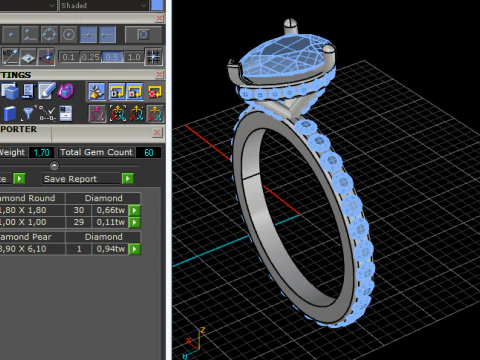
Task: Click the green arrow for the 0,94tw row
Action: (134, 249)
